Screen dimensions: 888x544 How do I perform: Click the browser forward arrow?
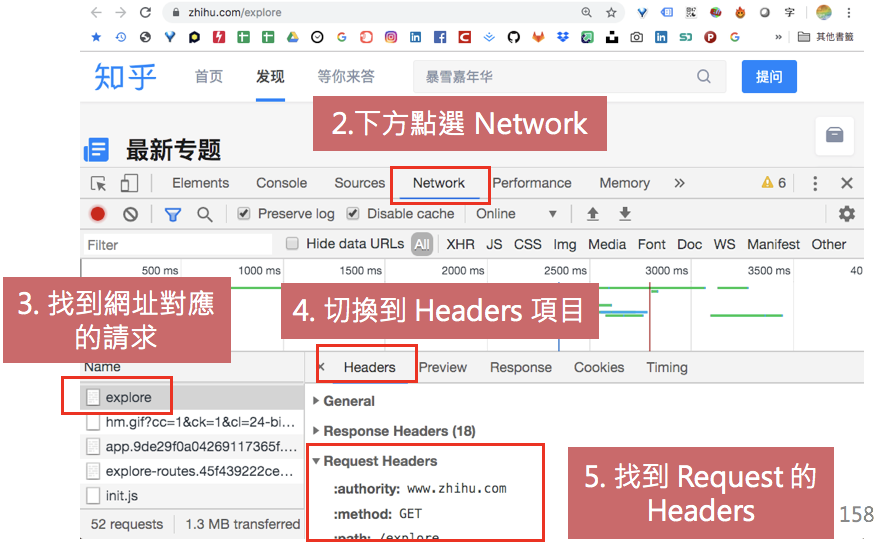tap(120, 12)
